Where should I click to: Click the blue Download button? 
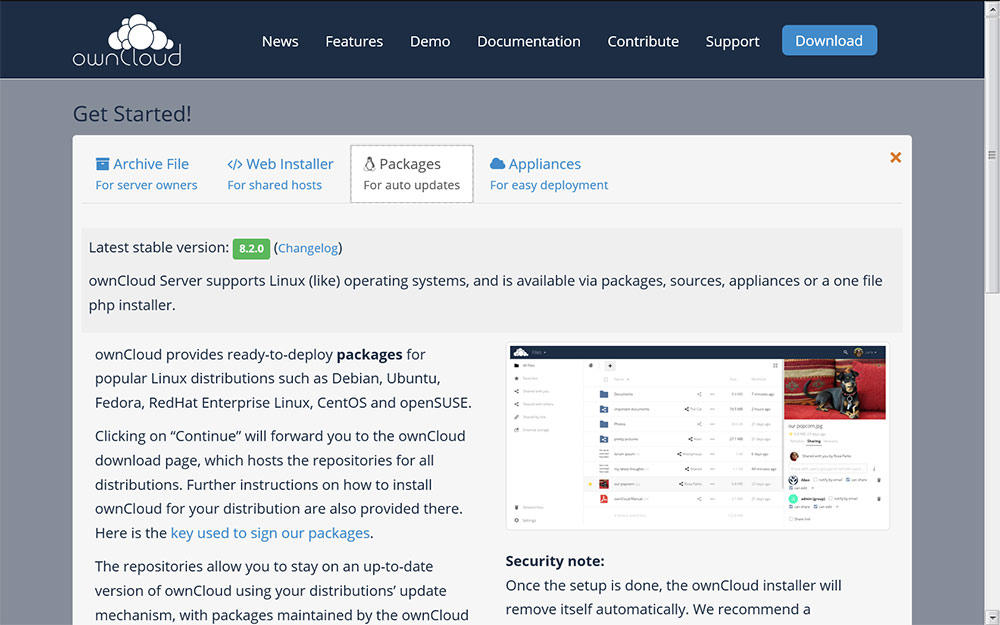point(829,40)
